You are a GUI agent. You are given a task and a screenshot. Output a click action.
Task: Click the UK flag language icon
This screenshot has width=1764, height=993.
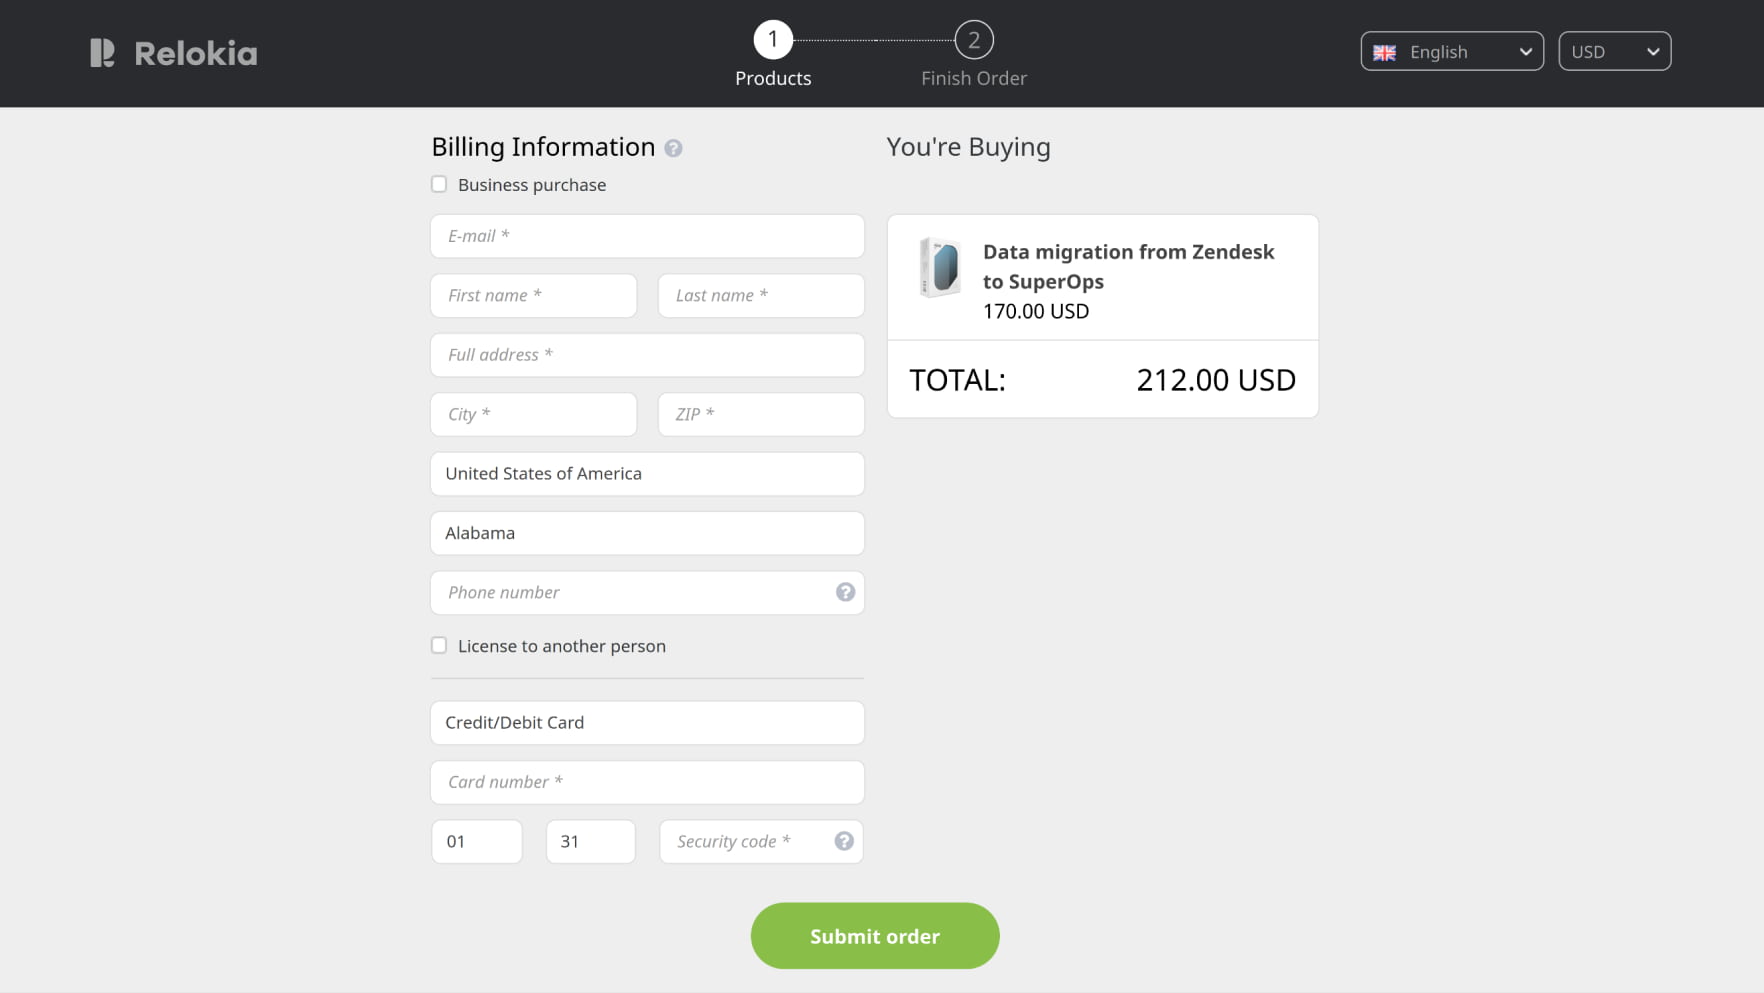[x=1384, y=52]
